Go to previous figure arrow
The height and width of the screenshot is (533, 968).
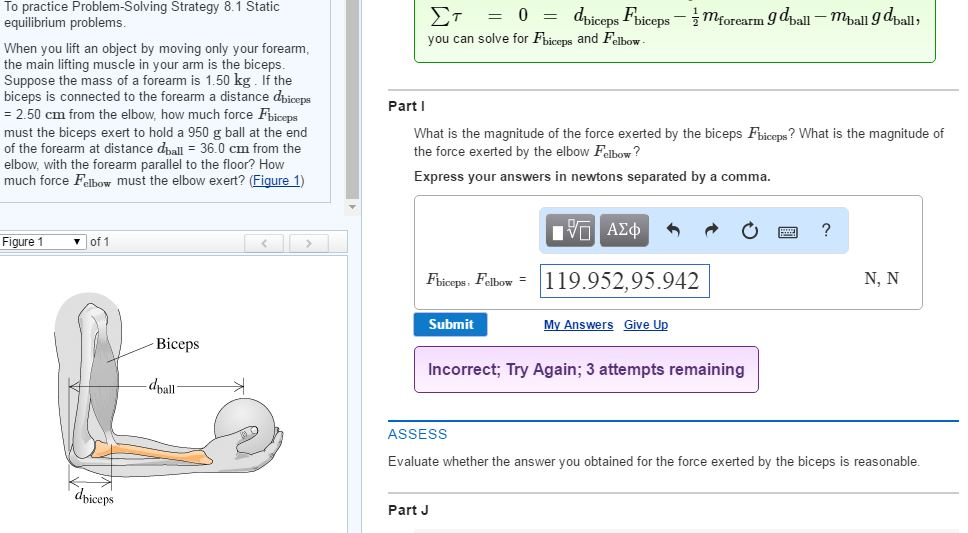264,243
